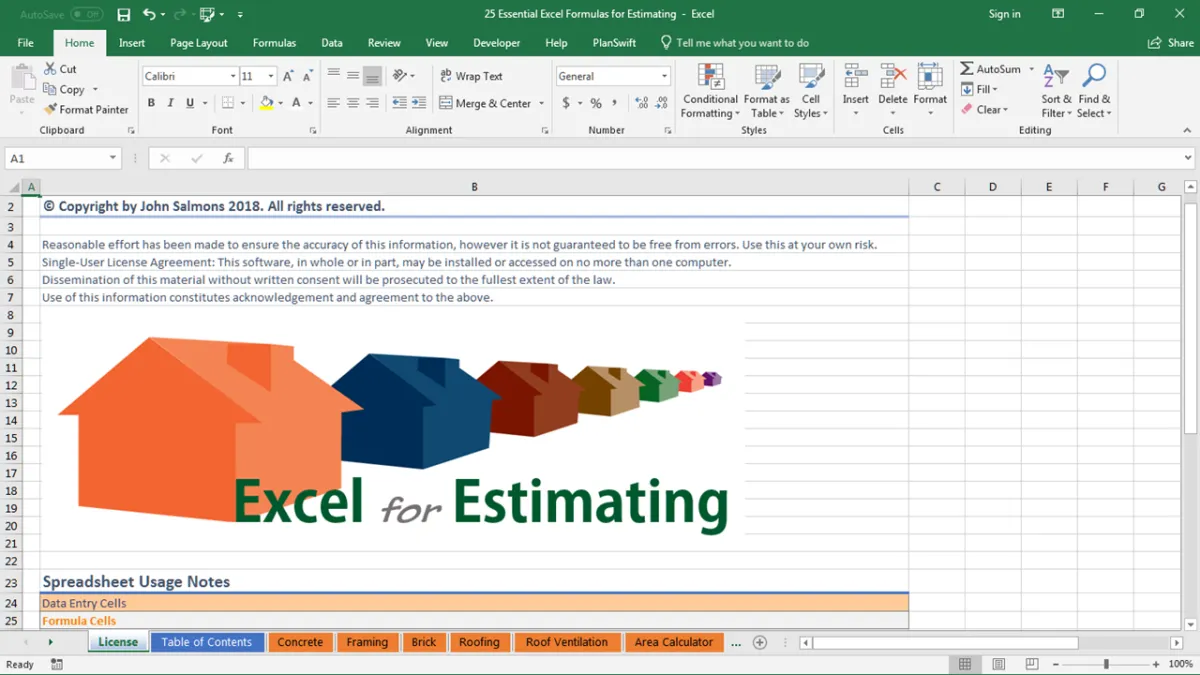This screenshot has width=1200, height=675.
Task: Open Format as Table gallery
Action: [x=766, y=91]
